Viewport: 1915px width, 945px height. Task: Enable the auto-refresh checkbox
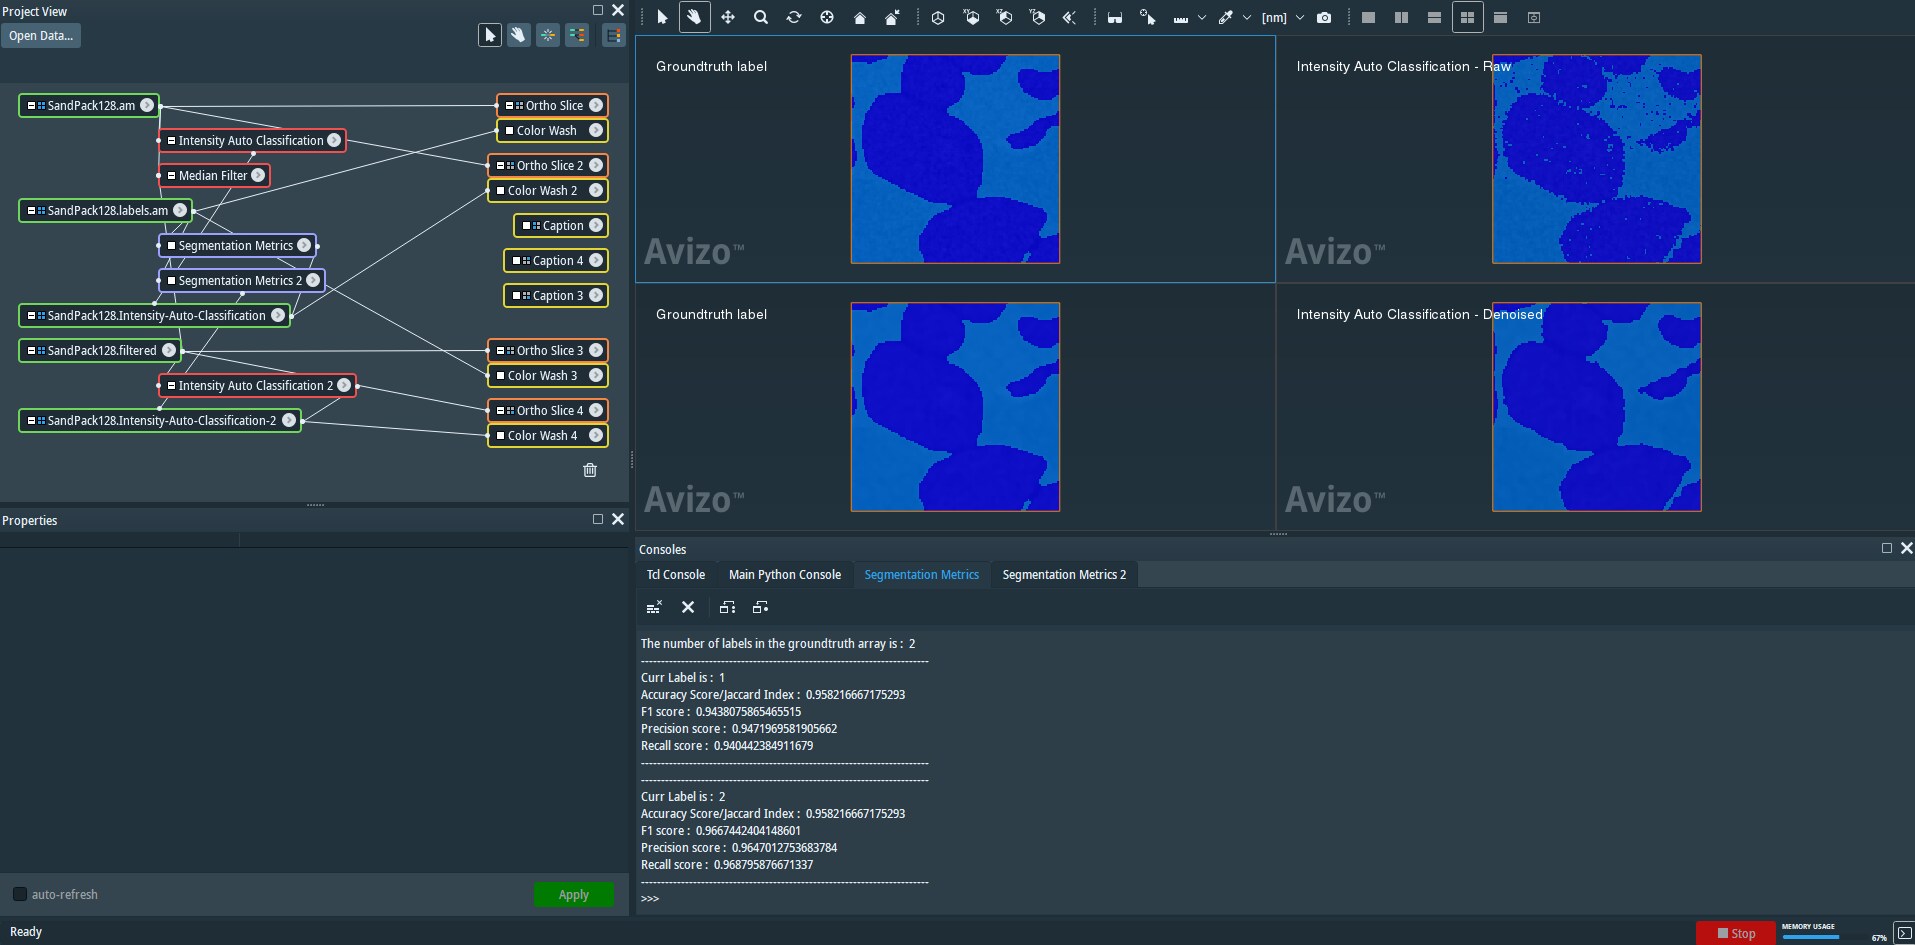(x=19, y=894)
